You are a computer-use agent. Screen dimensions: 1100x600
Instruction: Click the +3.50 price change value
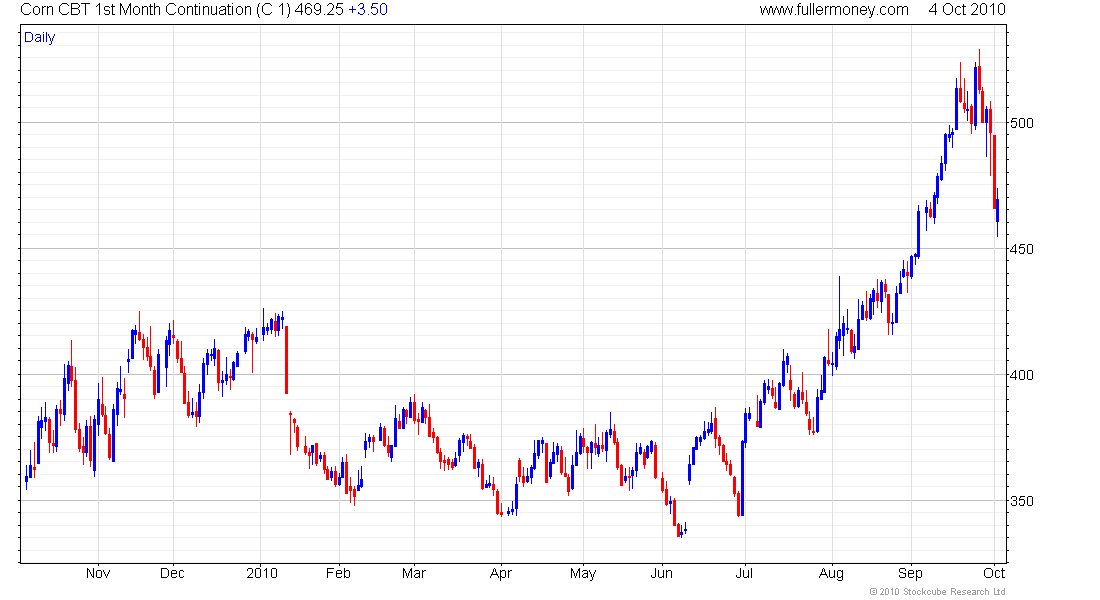[x=368, y=10]
